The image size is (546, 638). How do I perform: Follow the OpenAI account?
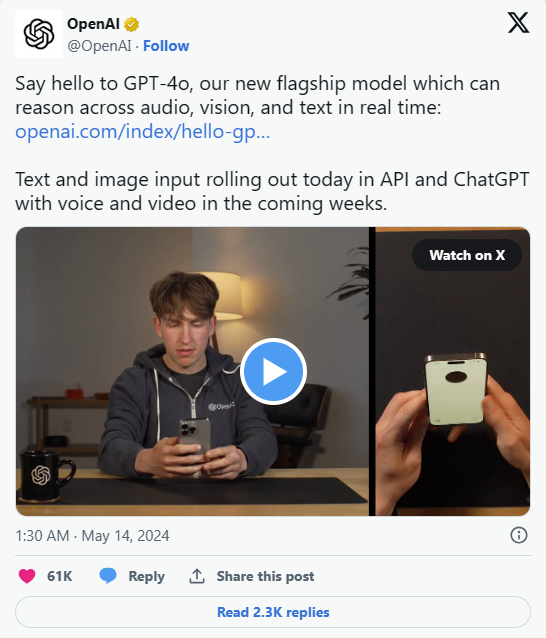point(166,46)
